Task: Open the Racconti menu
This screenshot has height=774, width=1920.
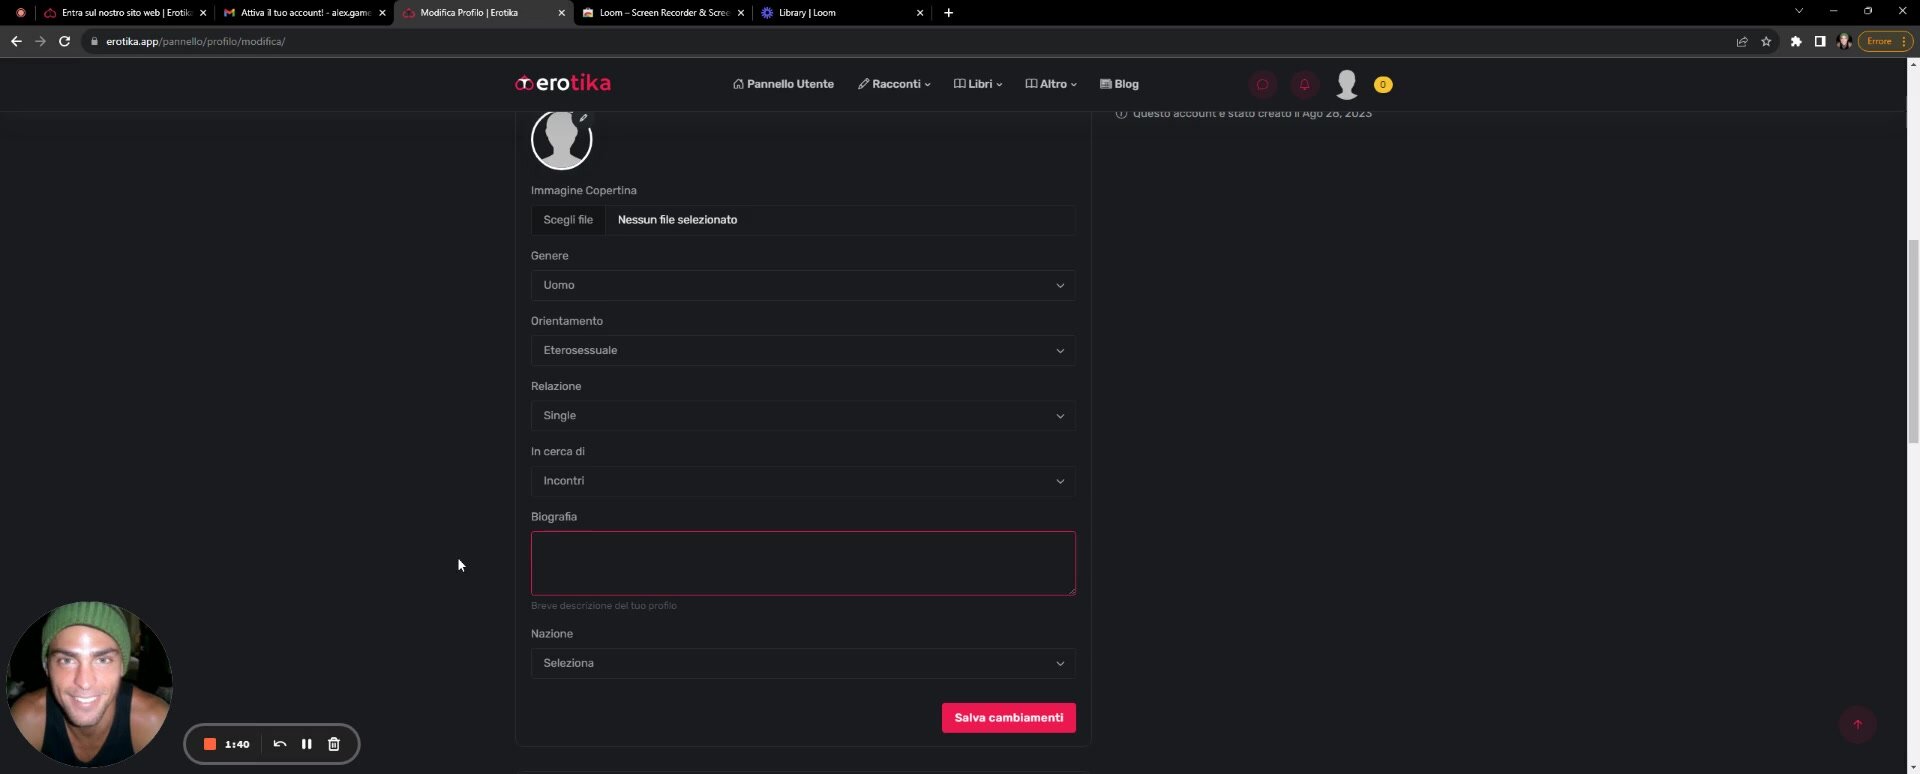Action: 894,84
